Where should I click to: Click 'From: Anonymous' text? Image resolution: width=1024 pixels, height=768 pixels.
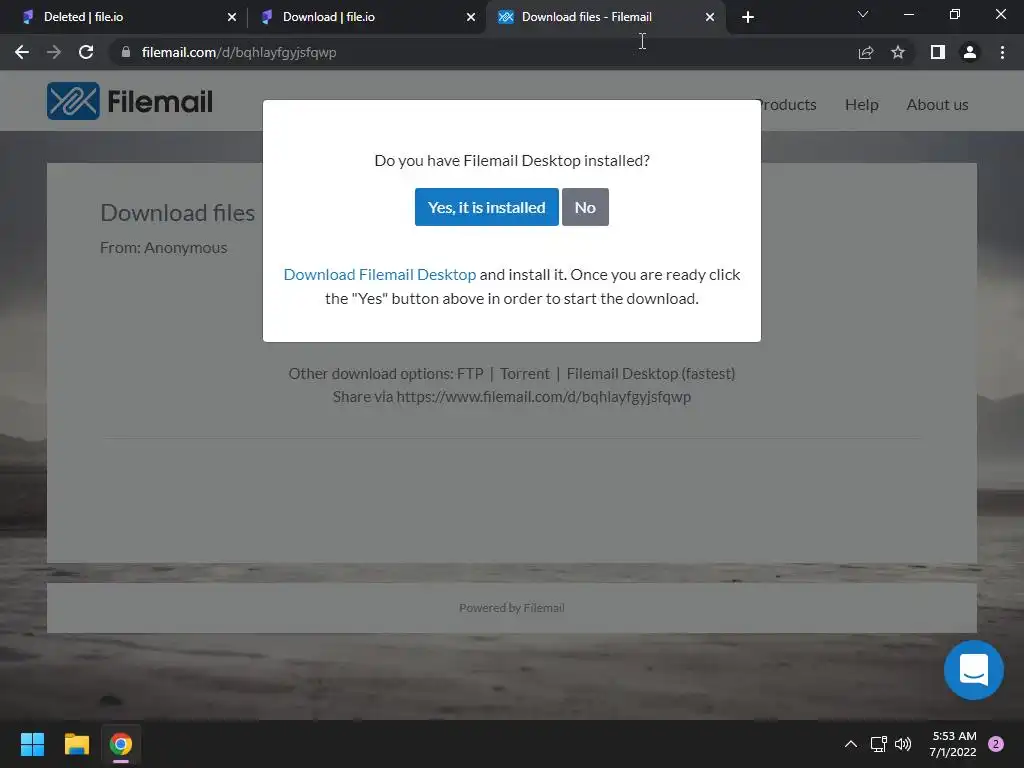(163, 248)
